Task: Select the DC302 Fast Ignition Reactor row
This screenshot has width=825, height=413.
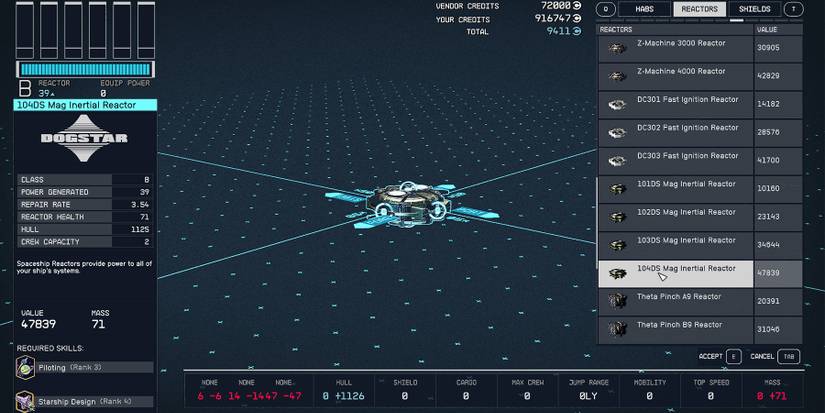Action: [700, 133]
